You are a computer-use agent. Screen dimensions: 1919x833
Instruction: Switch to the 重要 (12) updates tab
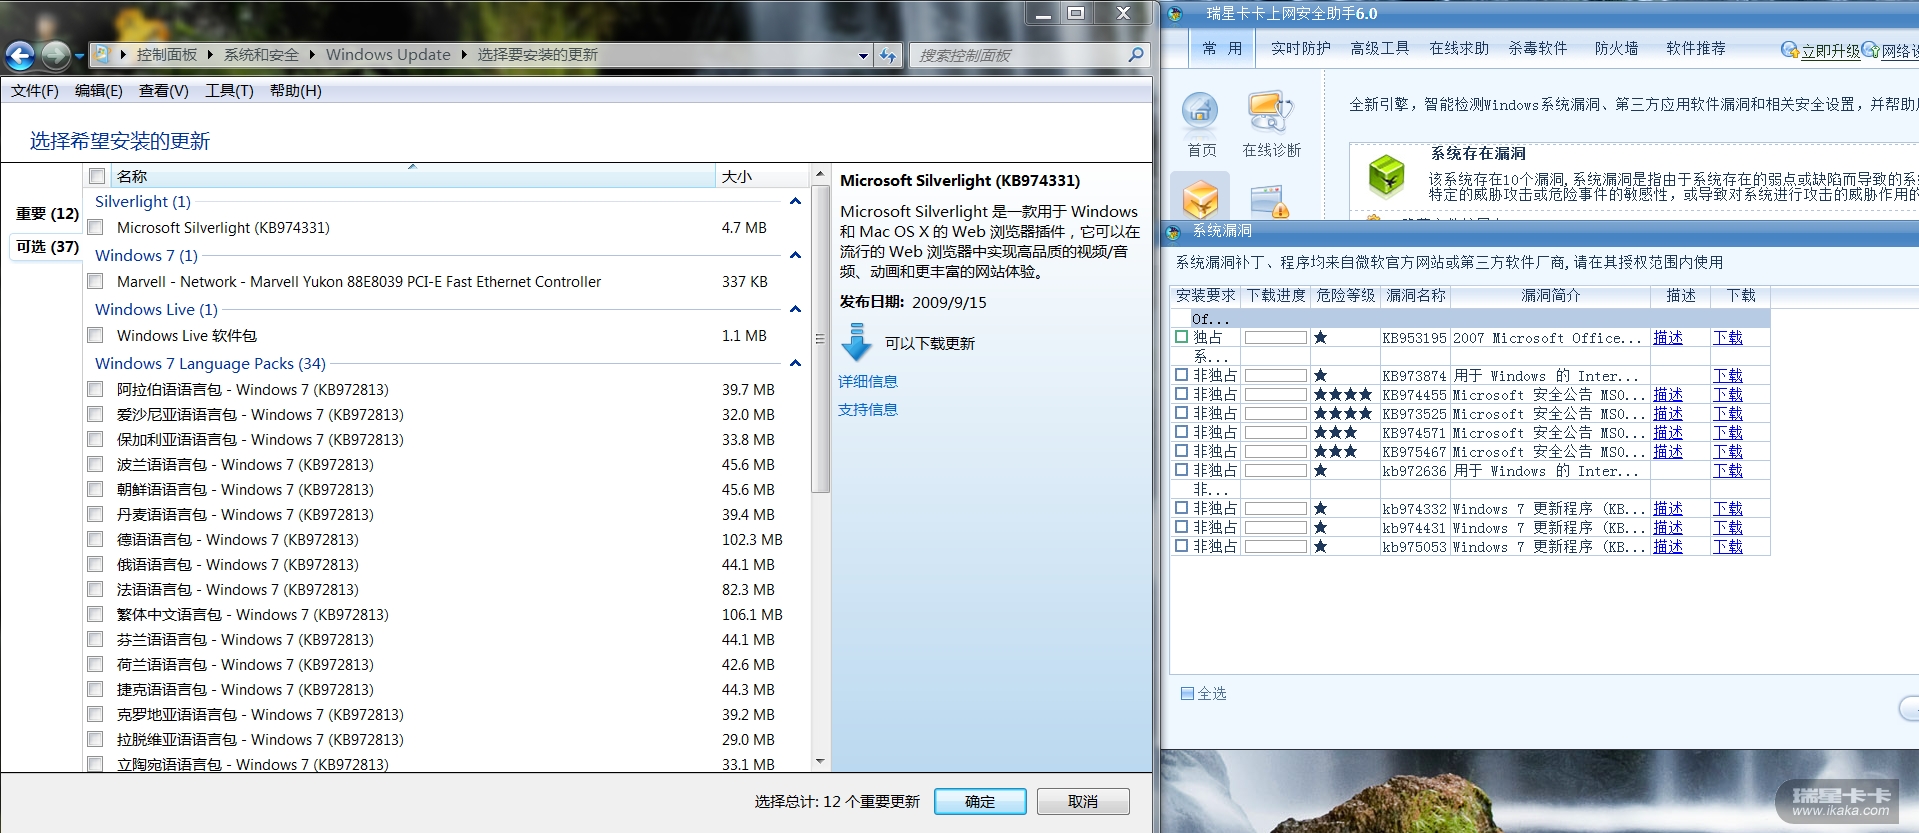tap(47, 214)
